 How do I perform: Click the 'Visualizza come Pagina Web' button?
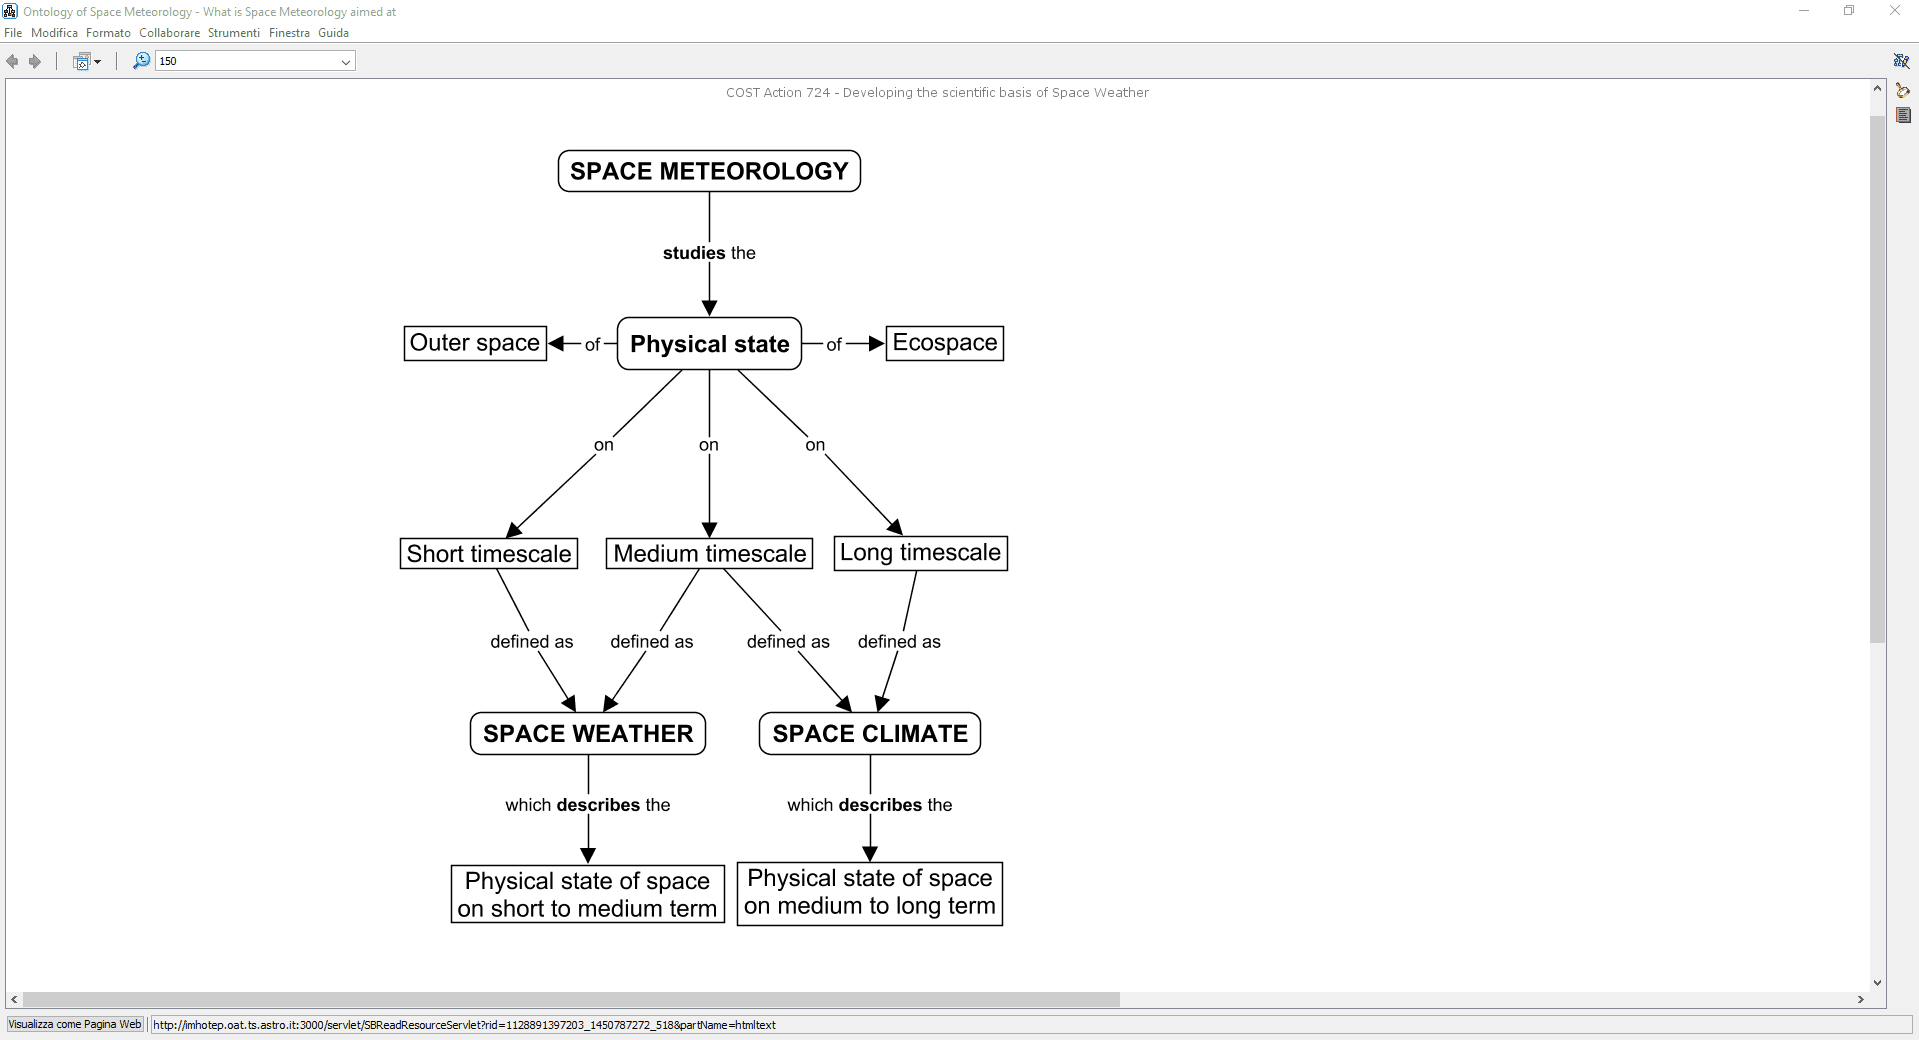point(75,1024)
